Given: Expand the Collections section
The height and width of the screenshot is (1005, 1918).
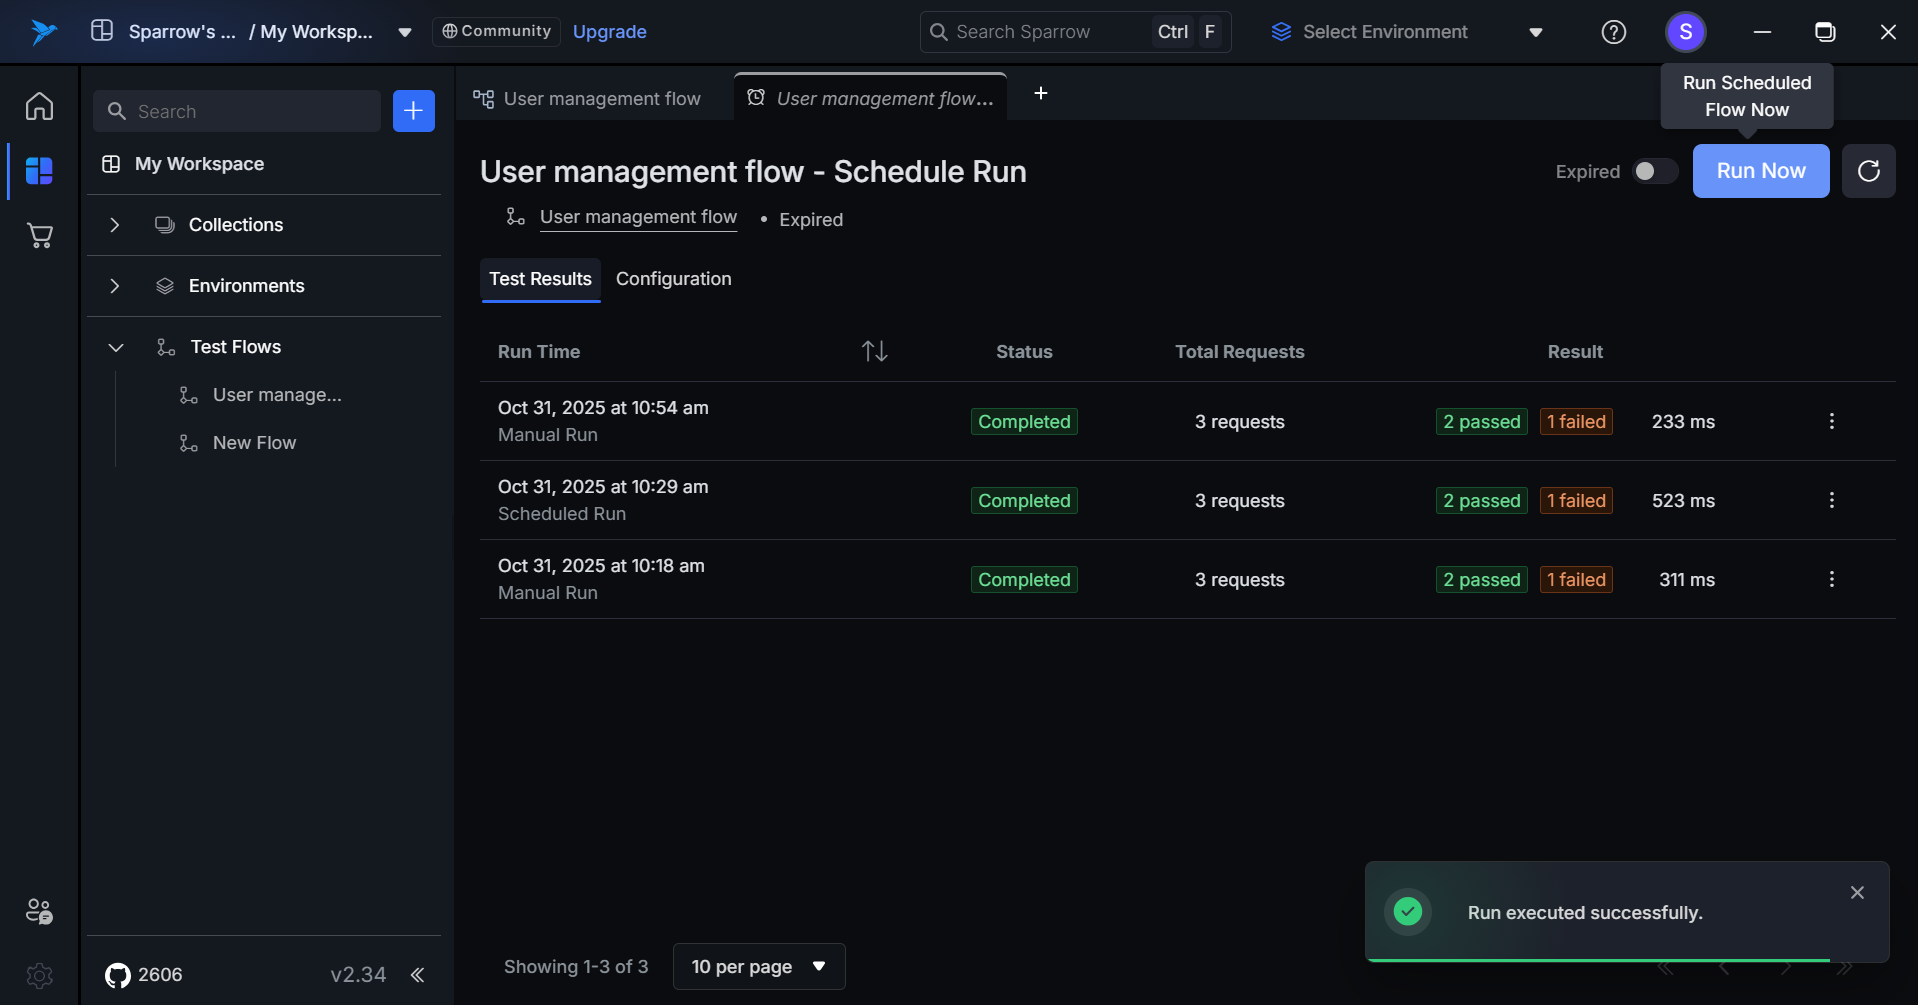Looking at the screenshot, I should coord(115,225).
